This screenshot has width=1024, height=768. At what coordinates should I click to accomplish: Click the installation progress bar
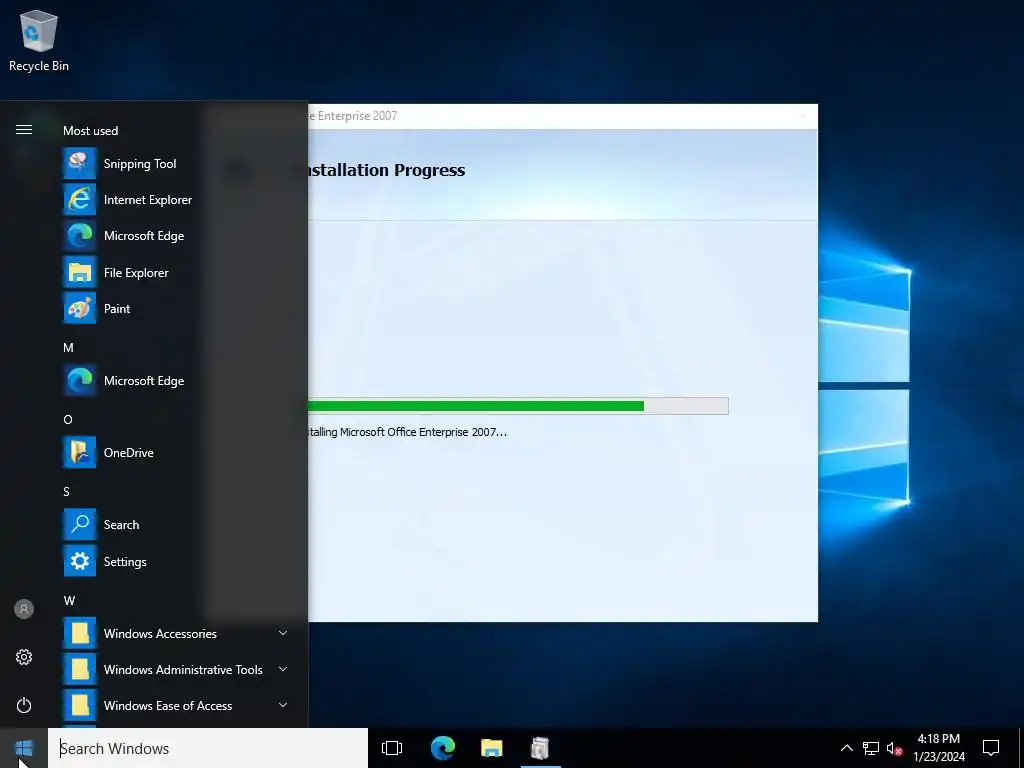[518, 406]
